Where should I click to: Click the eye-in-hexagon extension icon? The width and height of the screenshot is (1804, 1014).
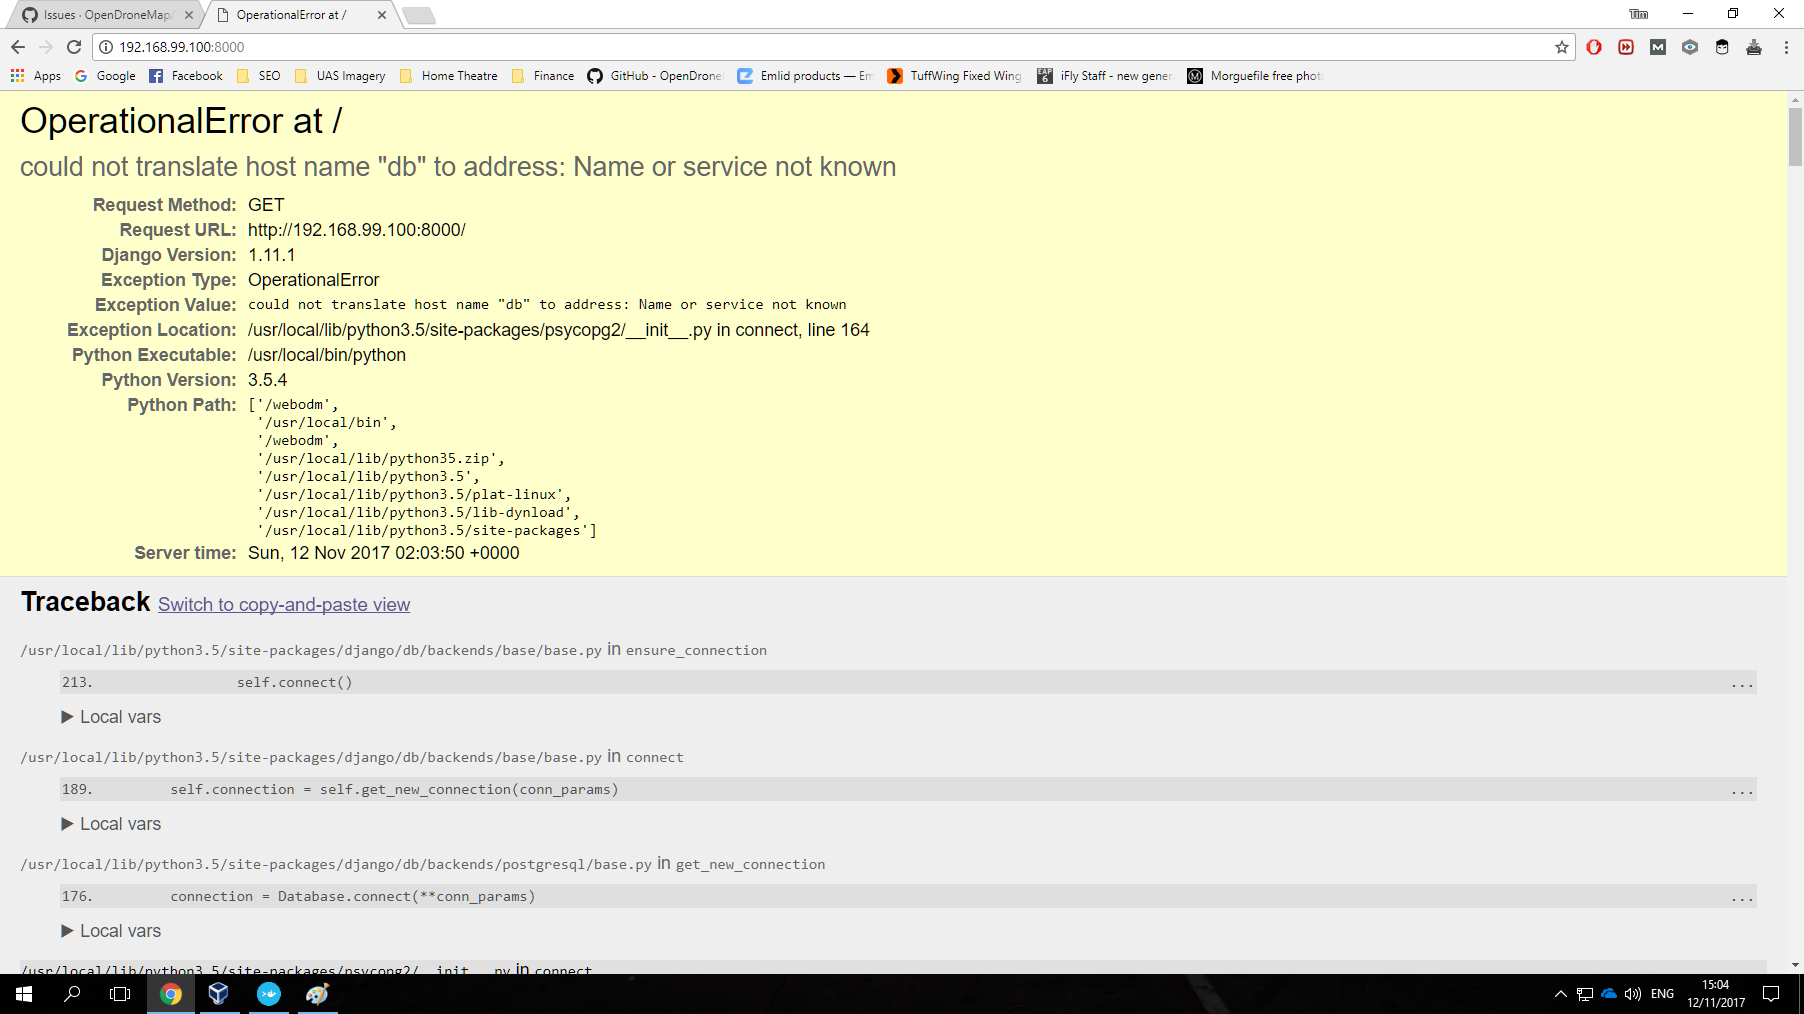(x=1690, y=47)
